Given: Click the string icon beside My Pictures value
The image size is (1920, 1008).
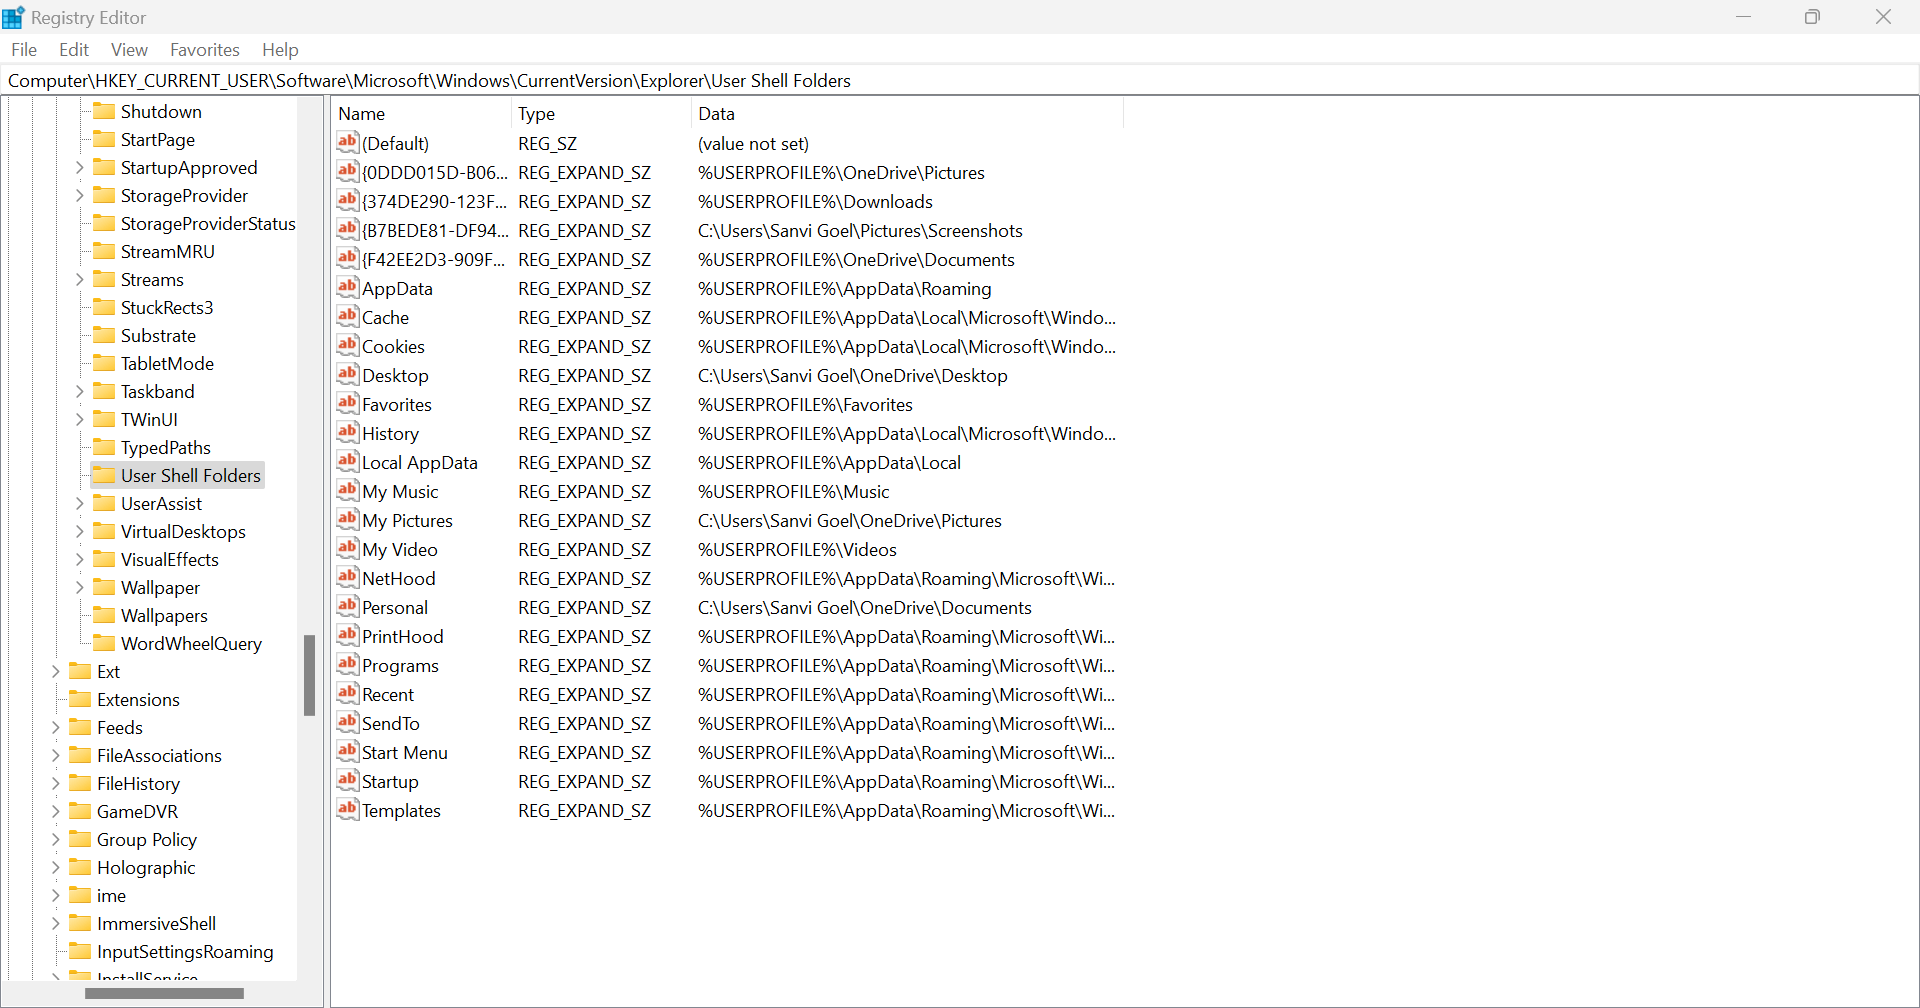Looking at the screenshot, I should pos(347,520).
